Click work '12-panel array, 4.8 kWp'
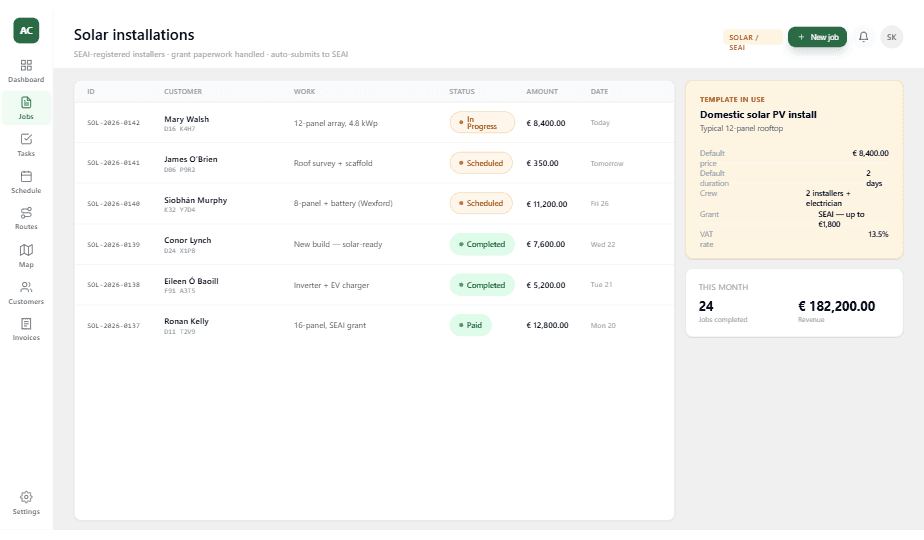The width and height of the screenshot is (924, 540). (x=335, y=123)
